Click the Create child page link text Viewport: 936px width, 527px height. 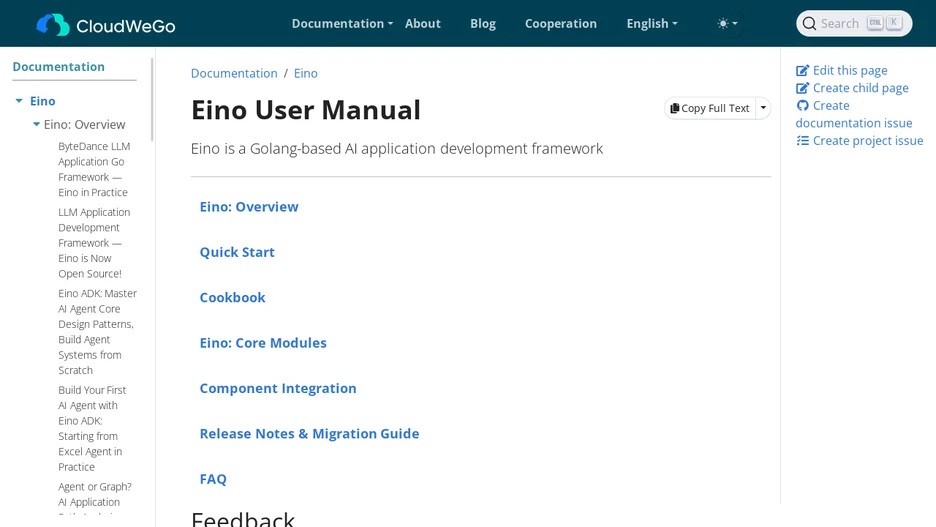coord(861,88)
